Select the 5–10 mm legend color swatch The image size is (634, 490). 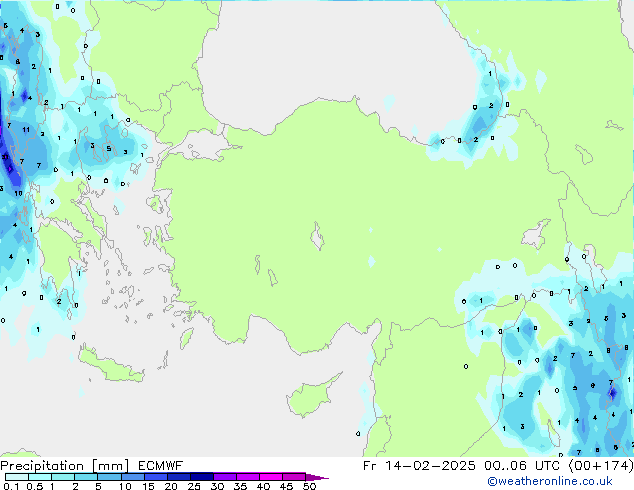point(109,477)
